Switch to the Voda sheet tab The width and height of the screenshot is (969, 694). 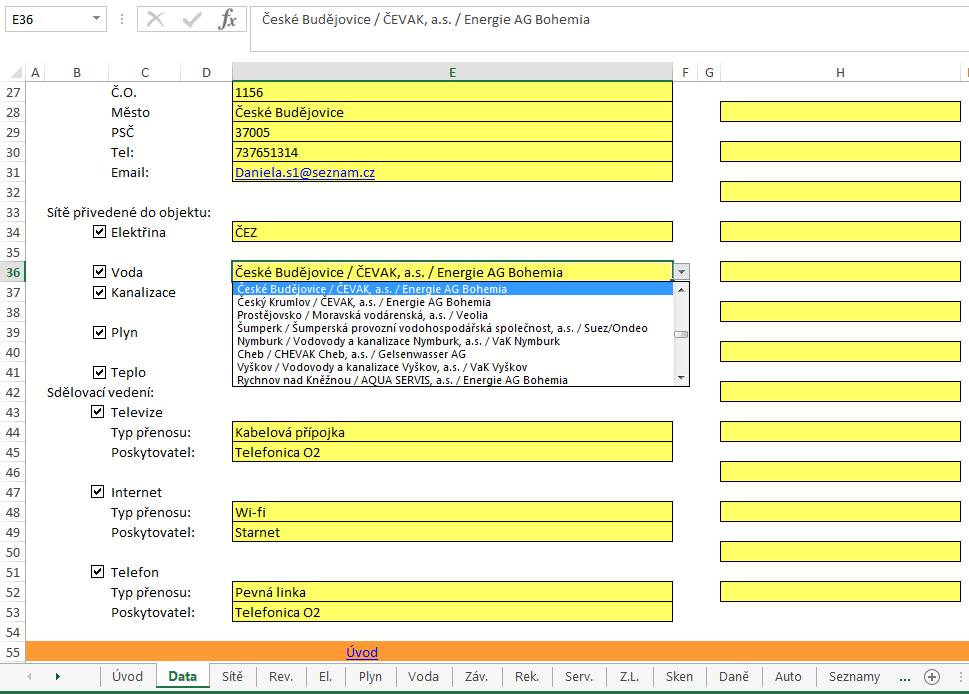[x=423, y=677]
